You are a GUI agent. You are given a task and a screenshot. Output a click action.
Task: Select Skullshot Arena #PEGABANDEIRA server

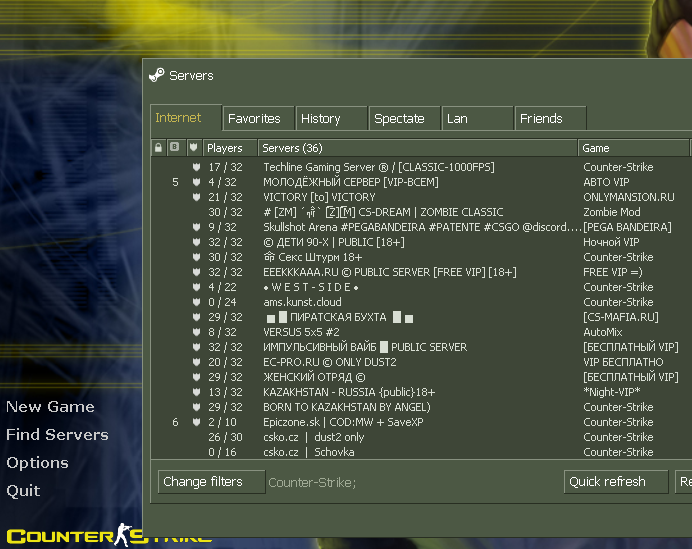[x=421, y=227]
